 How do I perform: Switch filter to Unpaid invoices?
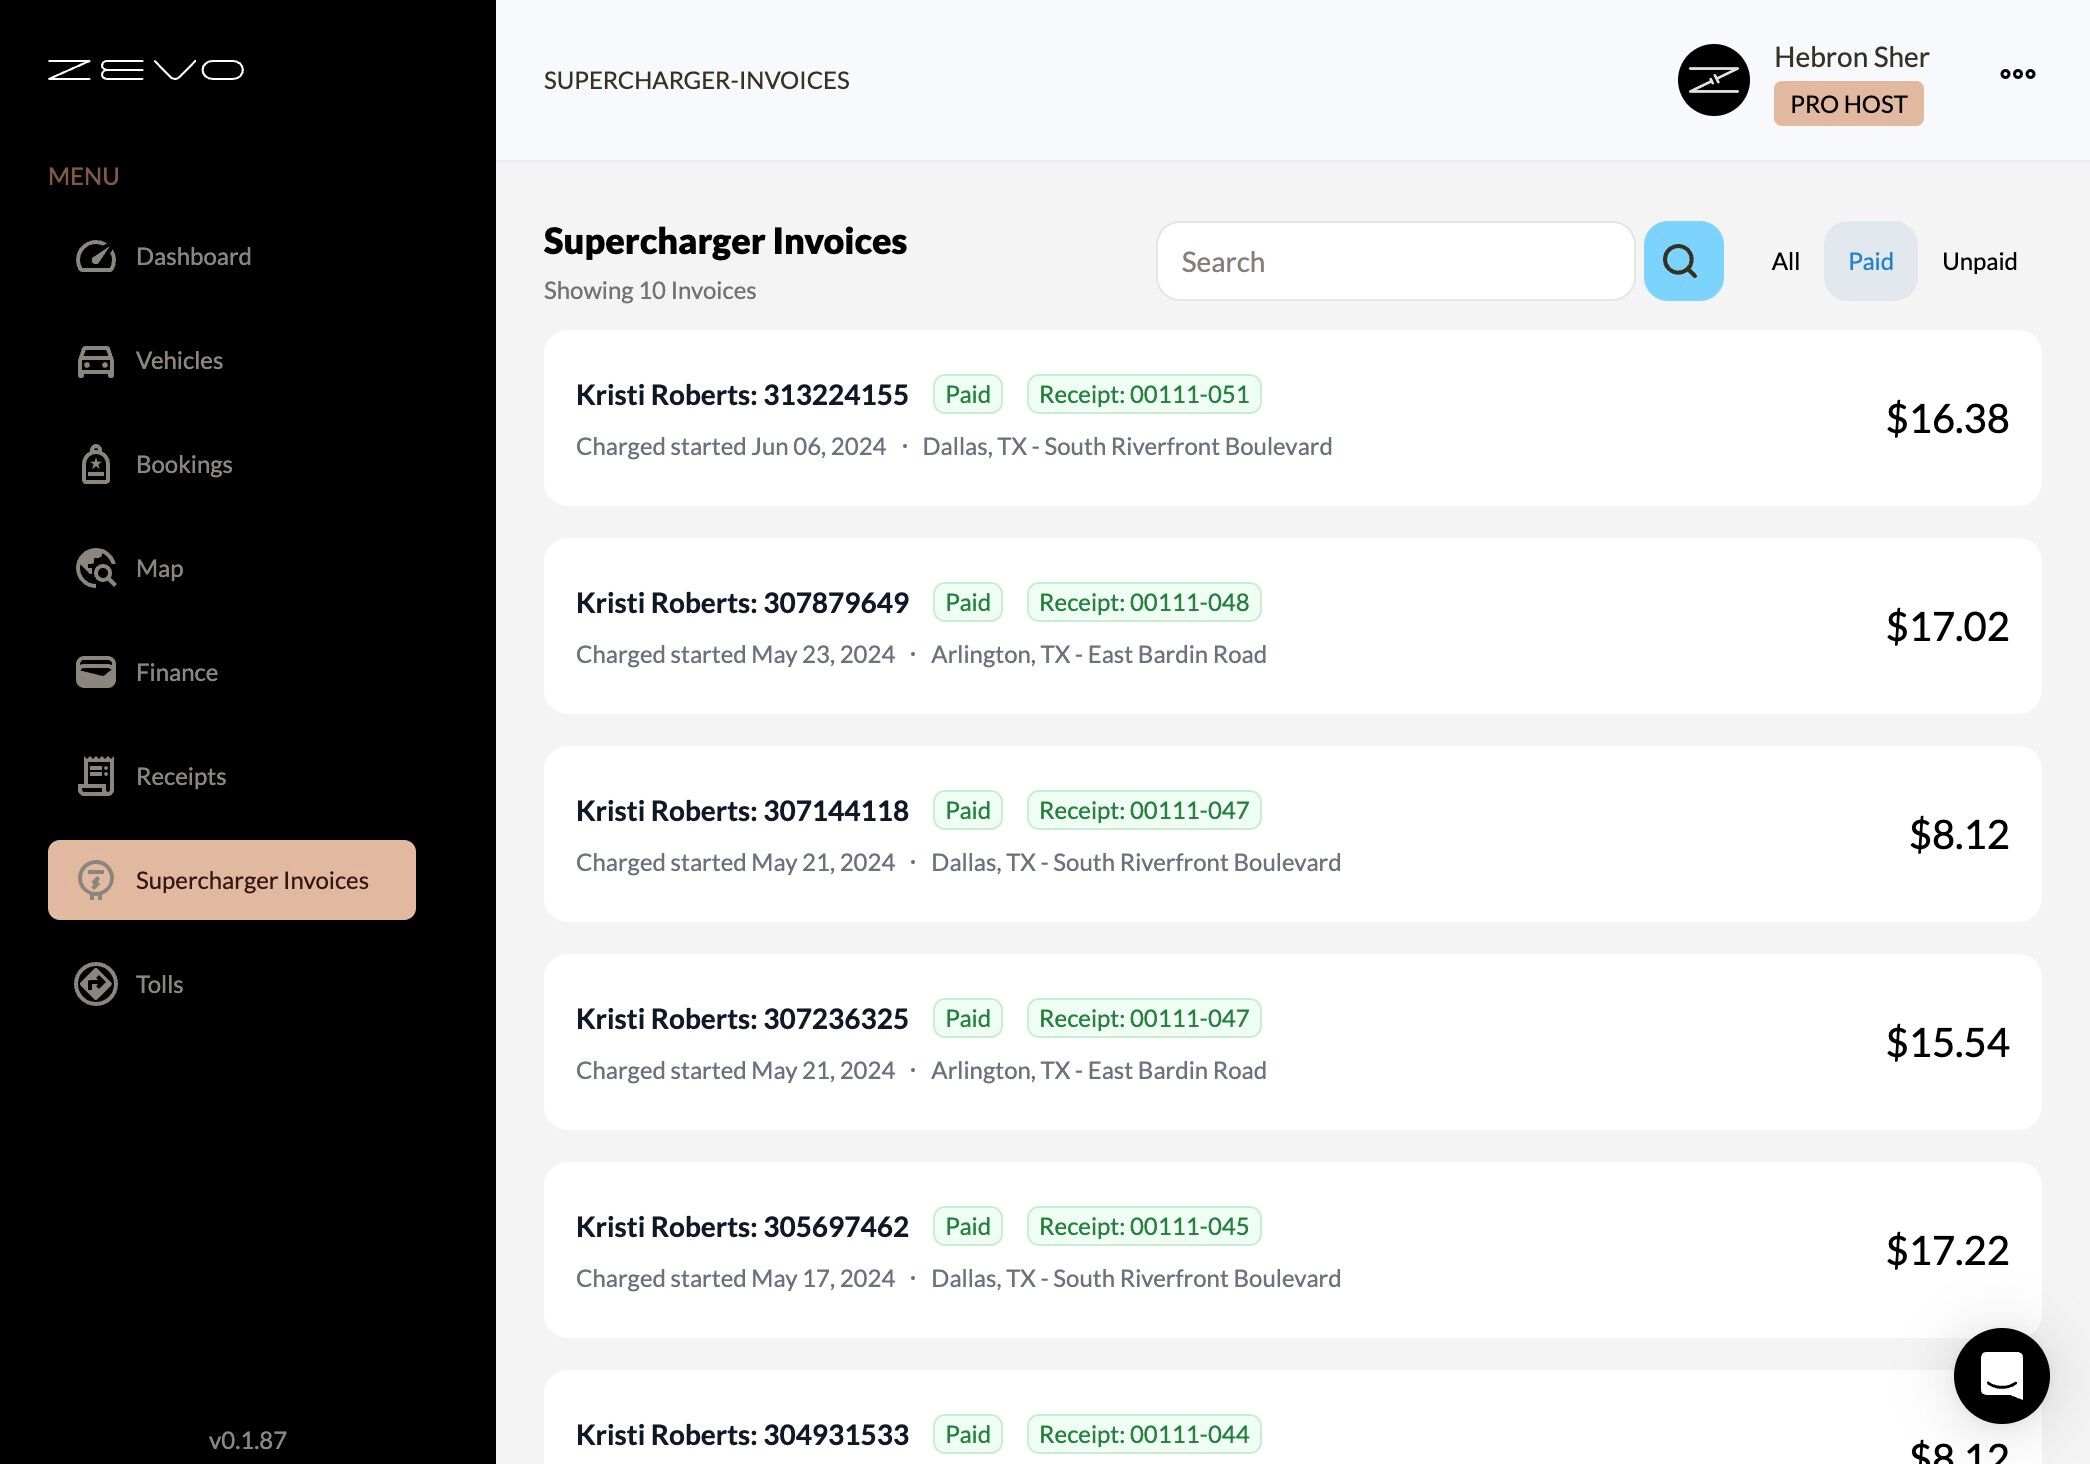tap(1979, 262)
